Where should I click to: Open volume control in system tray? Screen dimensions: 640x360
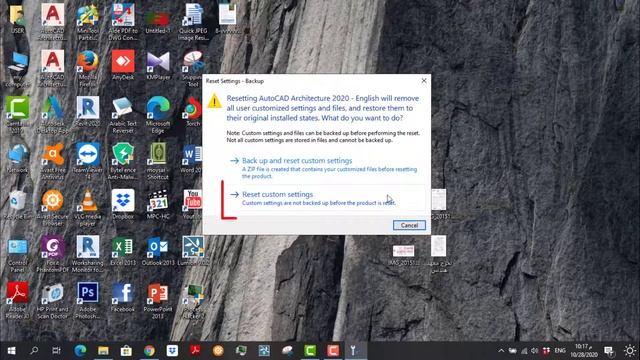coord(534,351)
